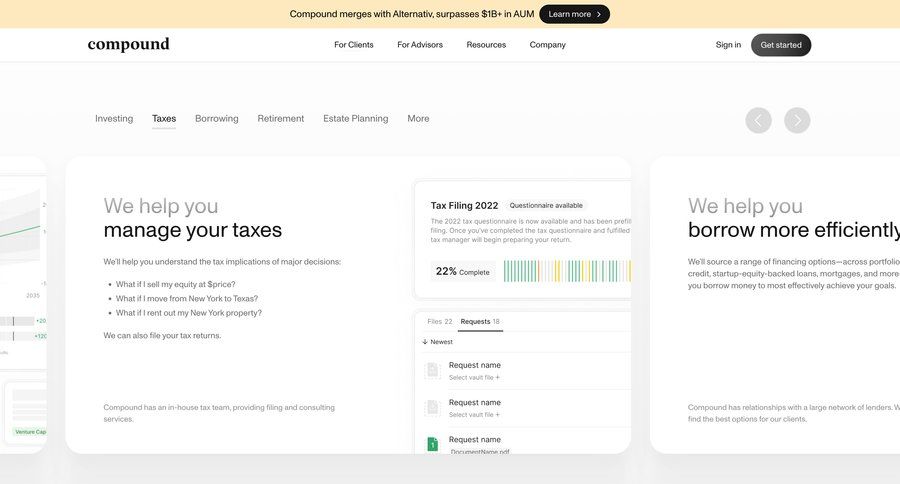Click the Newest sort arrow
The width and height of the screenshot is (900, 484).
[x=425, y=342]
